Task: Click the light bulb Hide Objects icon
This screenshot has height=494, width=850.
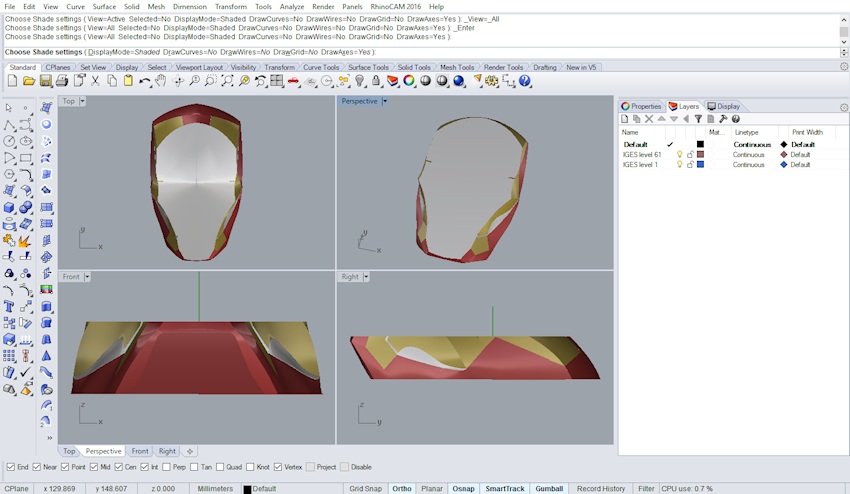Action: click(359, 81)
